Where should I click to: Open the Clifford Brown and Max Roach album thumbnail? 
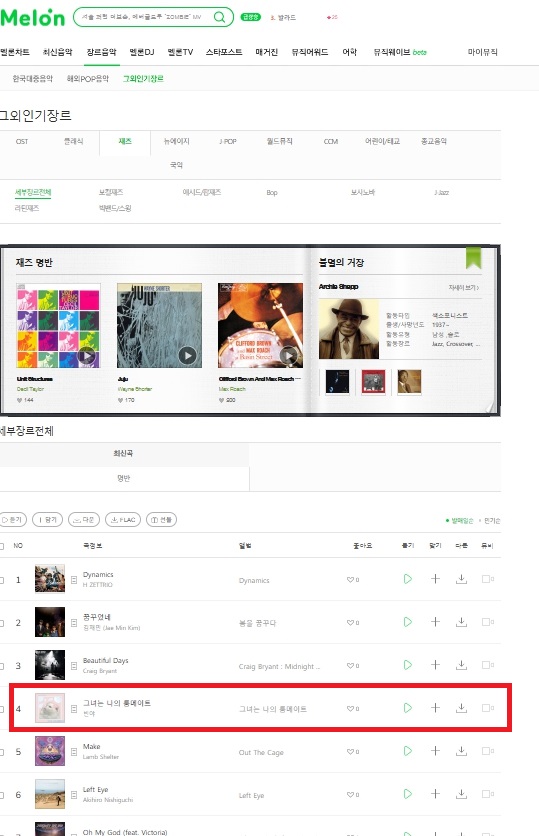coord(260,325)
